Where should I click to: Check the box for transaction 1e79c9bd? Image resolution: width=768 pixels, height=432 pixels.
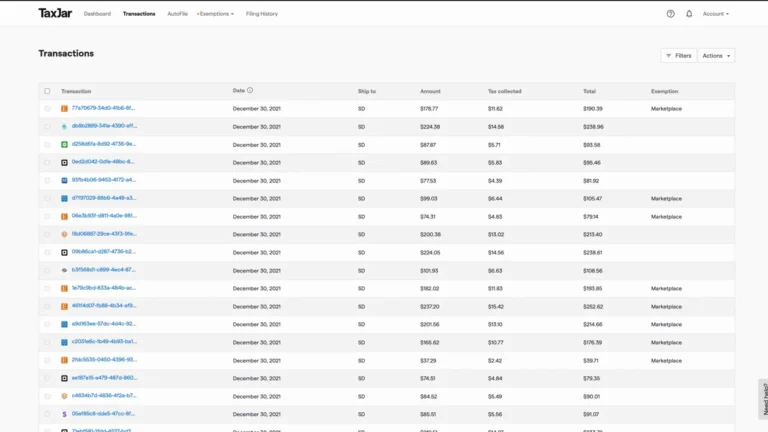click(47, 288)
